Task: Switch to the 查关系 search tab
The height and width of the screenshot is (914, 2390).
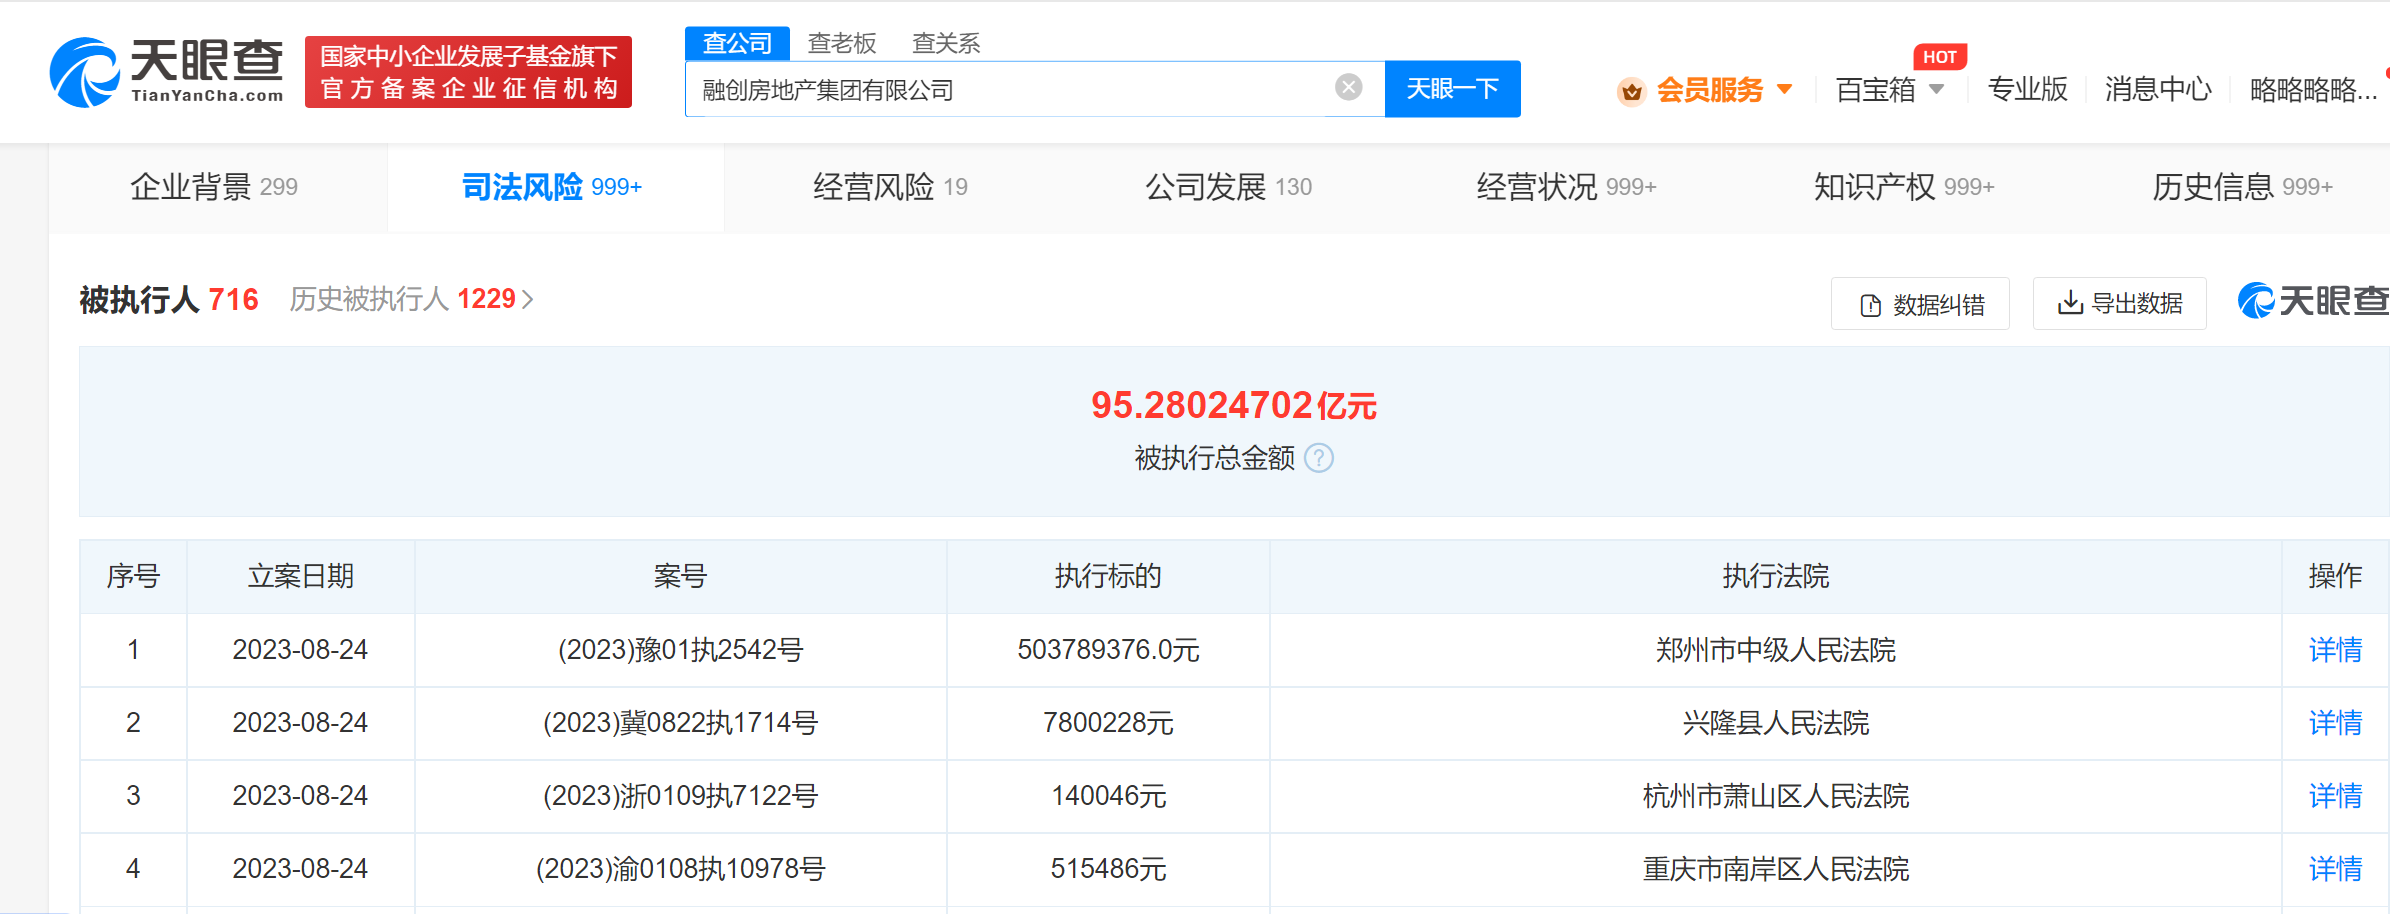Action: [x=945, y=43]
